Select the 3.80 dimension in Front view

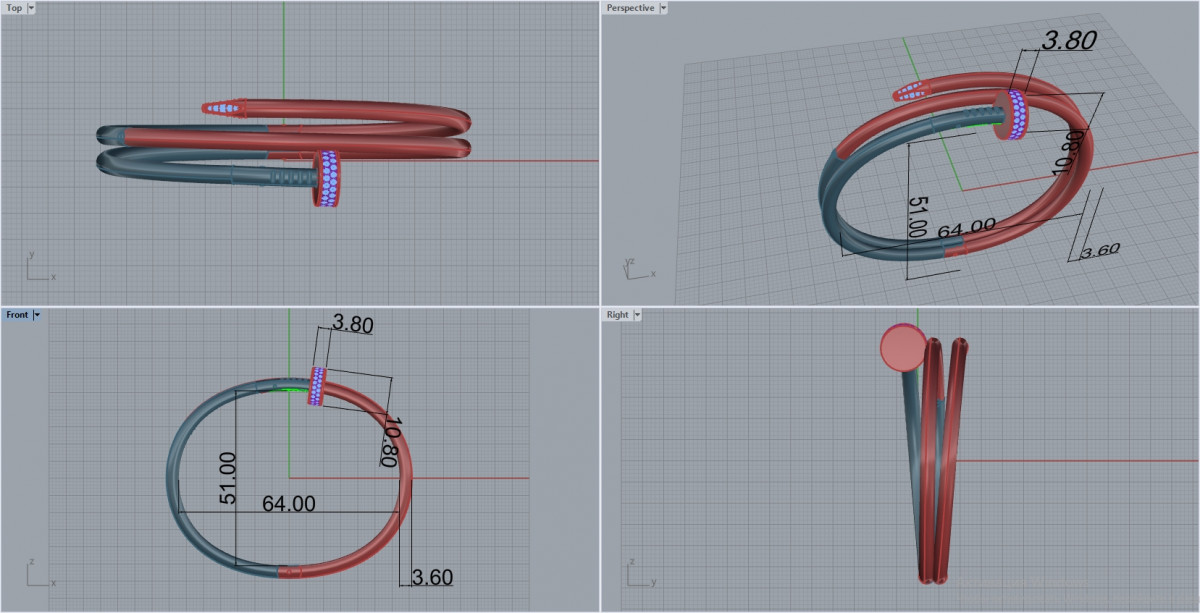coord(353,324)
